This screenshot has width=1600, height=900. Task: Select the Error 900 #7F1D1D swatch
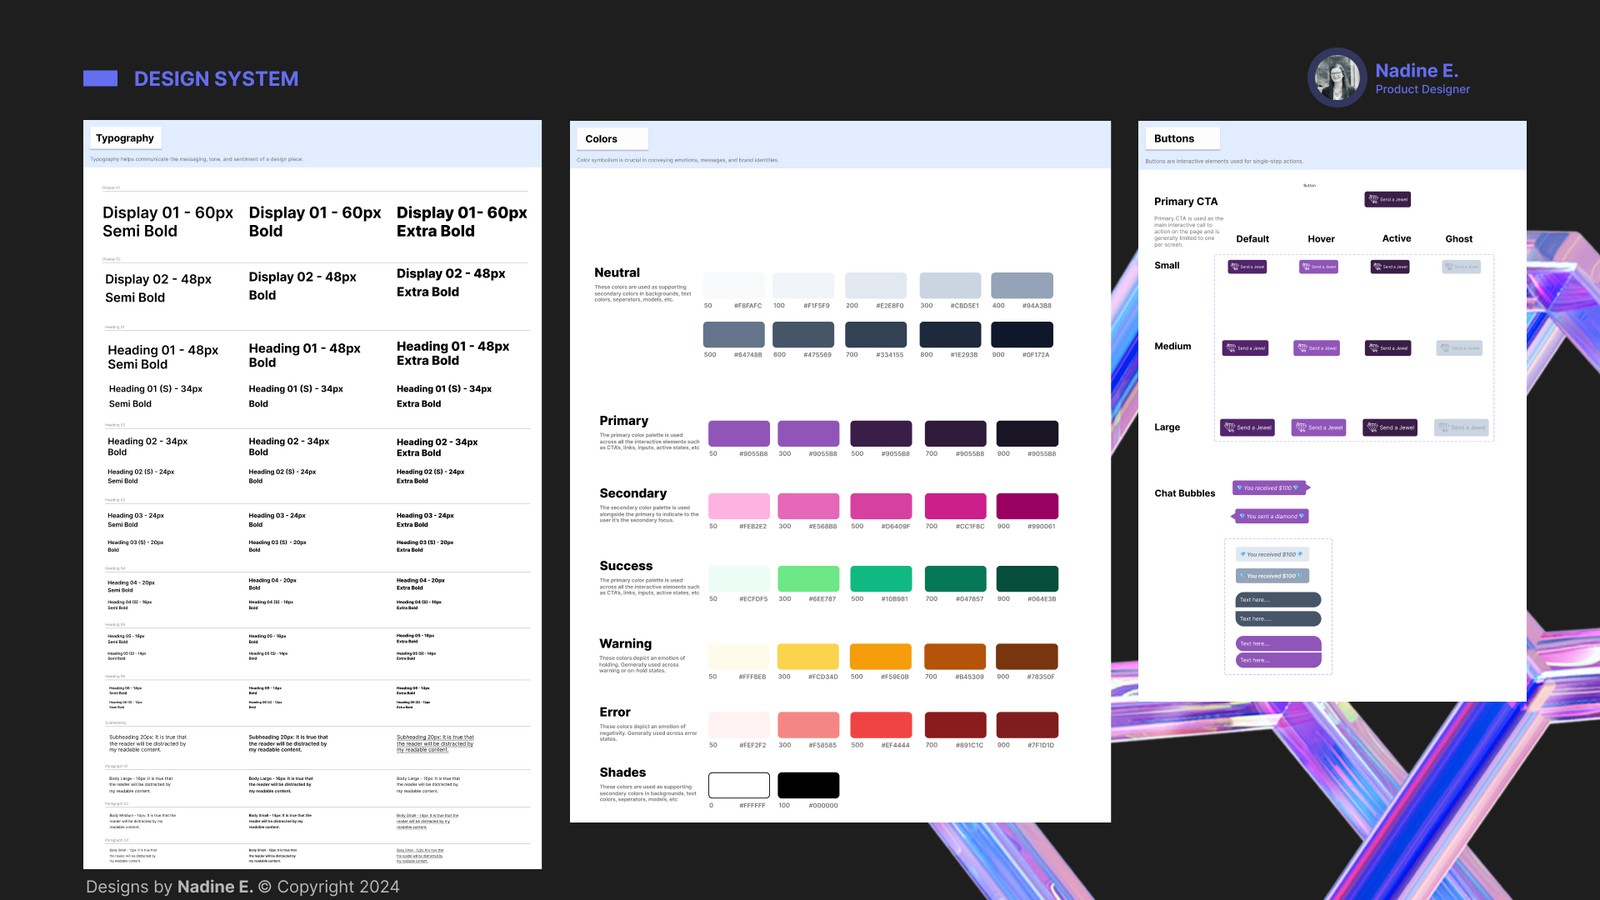pos(1027,725)
